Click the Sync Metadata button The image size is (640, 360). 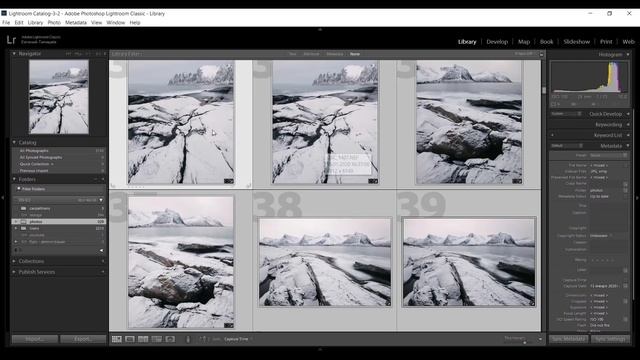[x=569, y=339]
